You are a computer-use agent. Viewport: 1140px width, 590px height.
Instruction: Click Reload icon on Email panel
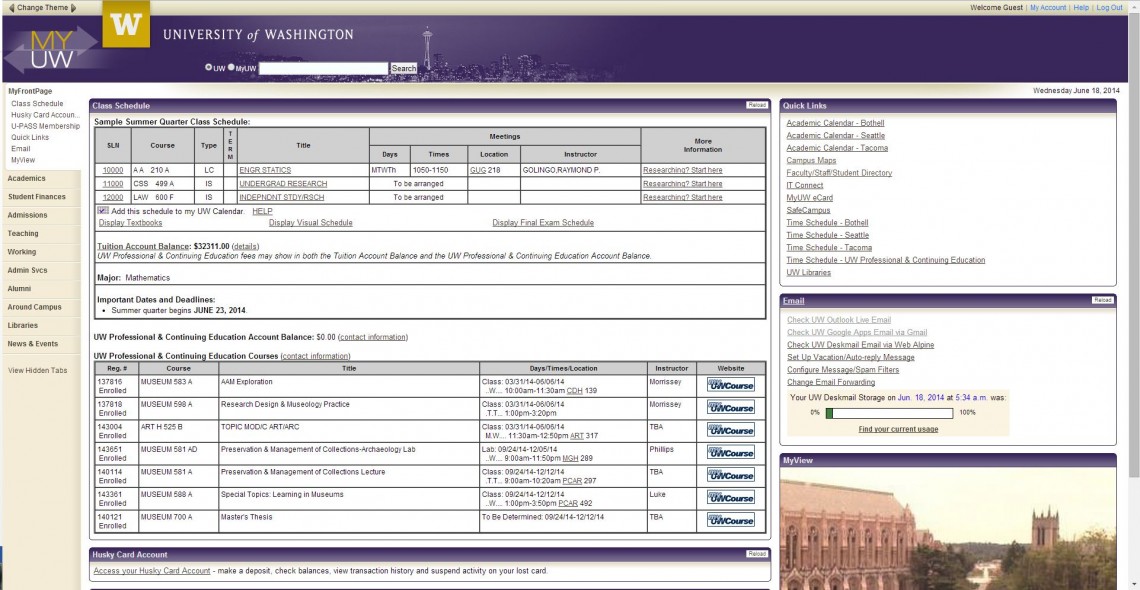pyautogui.click(x=1102, y=300)
